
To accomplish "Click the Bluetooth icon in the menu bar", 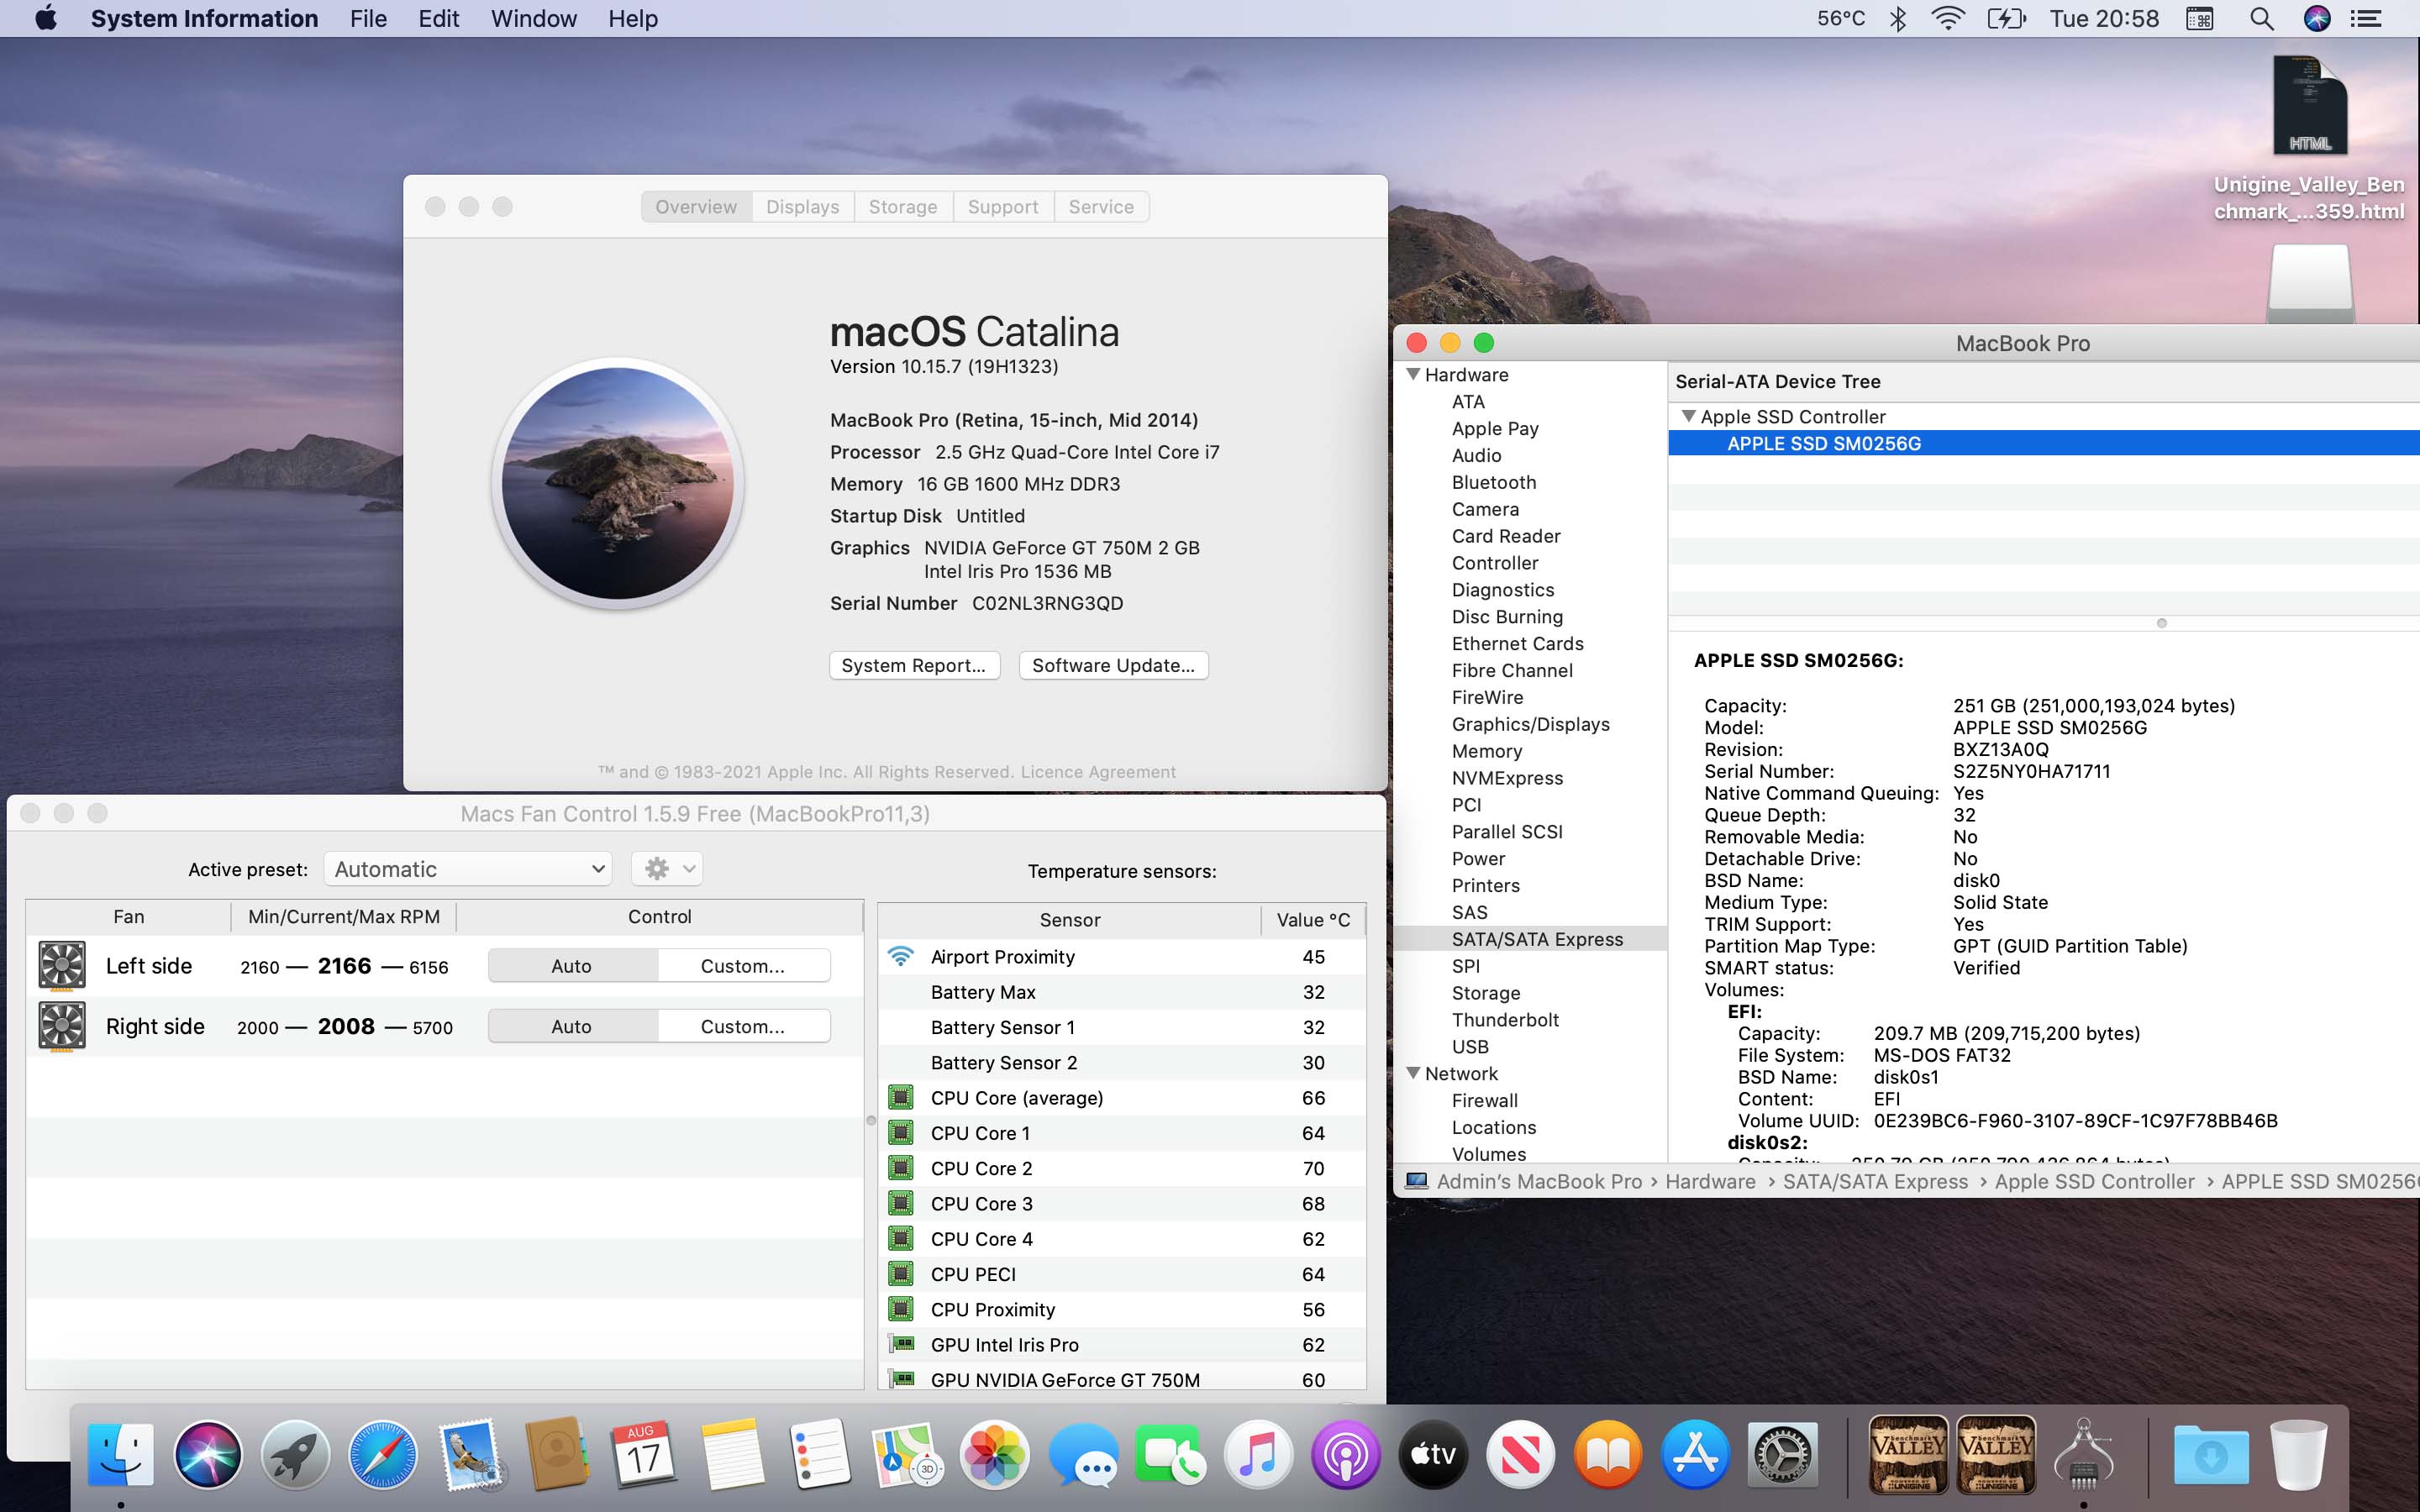I will tap(1897, 19).
